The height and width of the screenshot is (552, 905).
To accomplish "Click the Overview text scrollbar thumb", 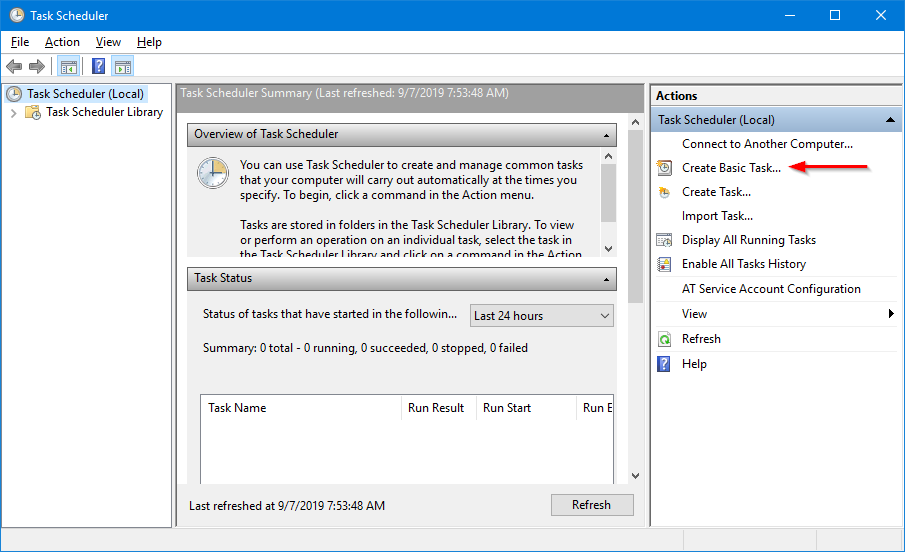I will click(608, 193).
